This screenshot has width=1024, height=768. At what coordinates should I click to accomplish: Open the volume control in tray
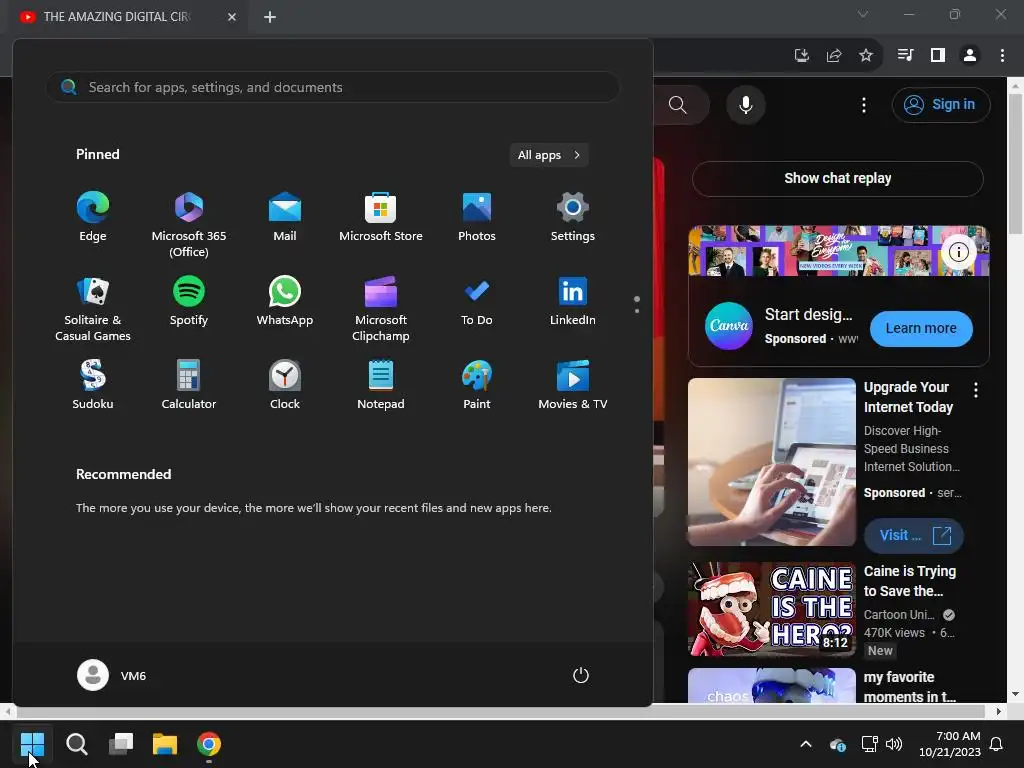tap(894, 744)
